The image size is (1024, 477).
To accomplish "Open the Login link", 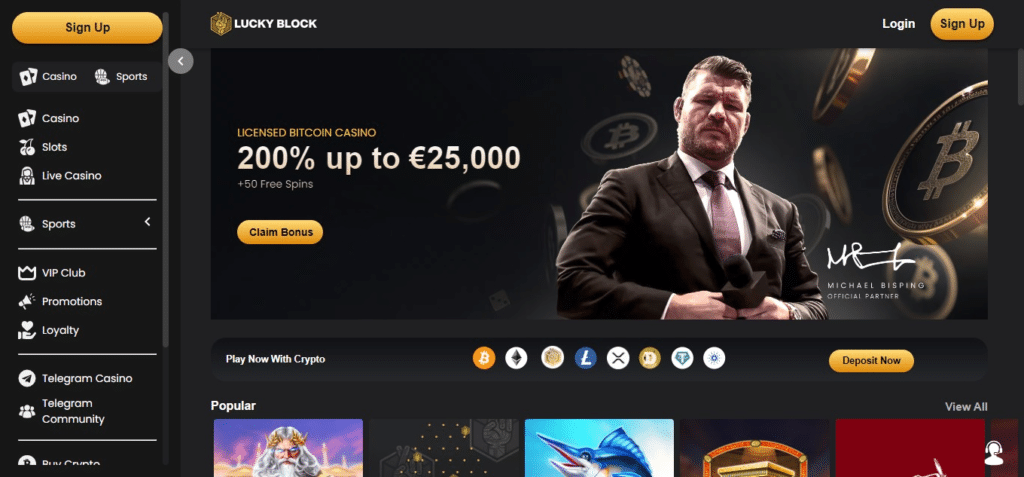I will (899, 24).
